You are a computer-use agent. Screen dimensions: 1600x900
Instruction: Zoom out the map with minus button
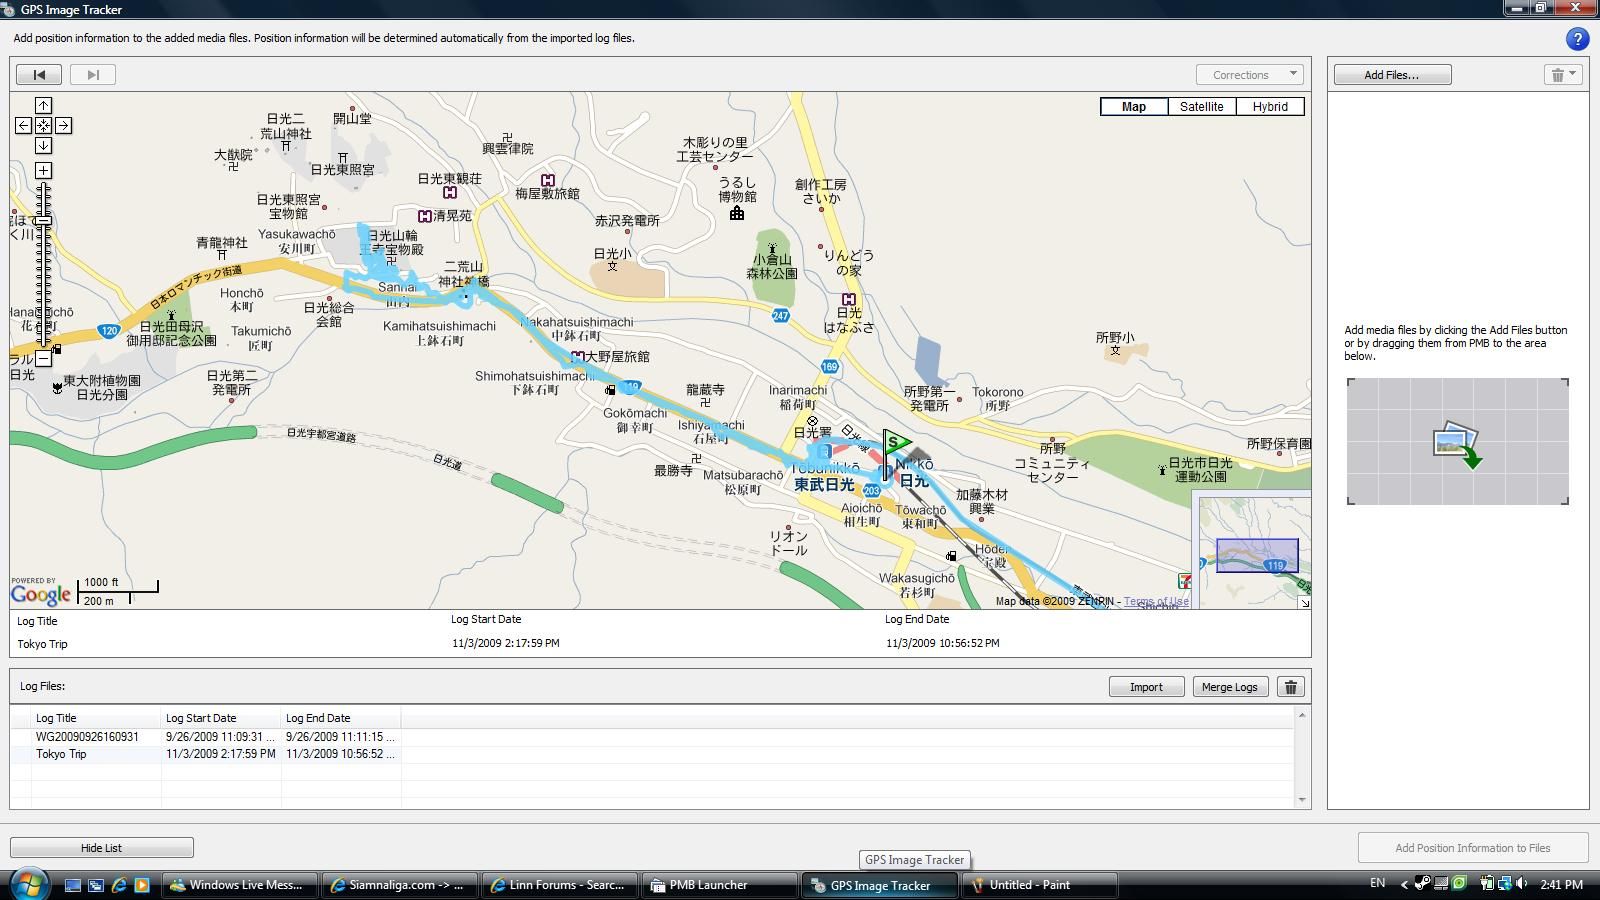click(x=43, y=358)
